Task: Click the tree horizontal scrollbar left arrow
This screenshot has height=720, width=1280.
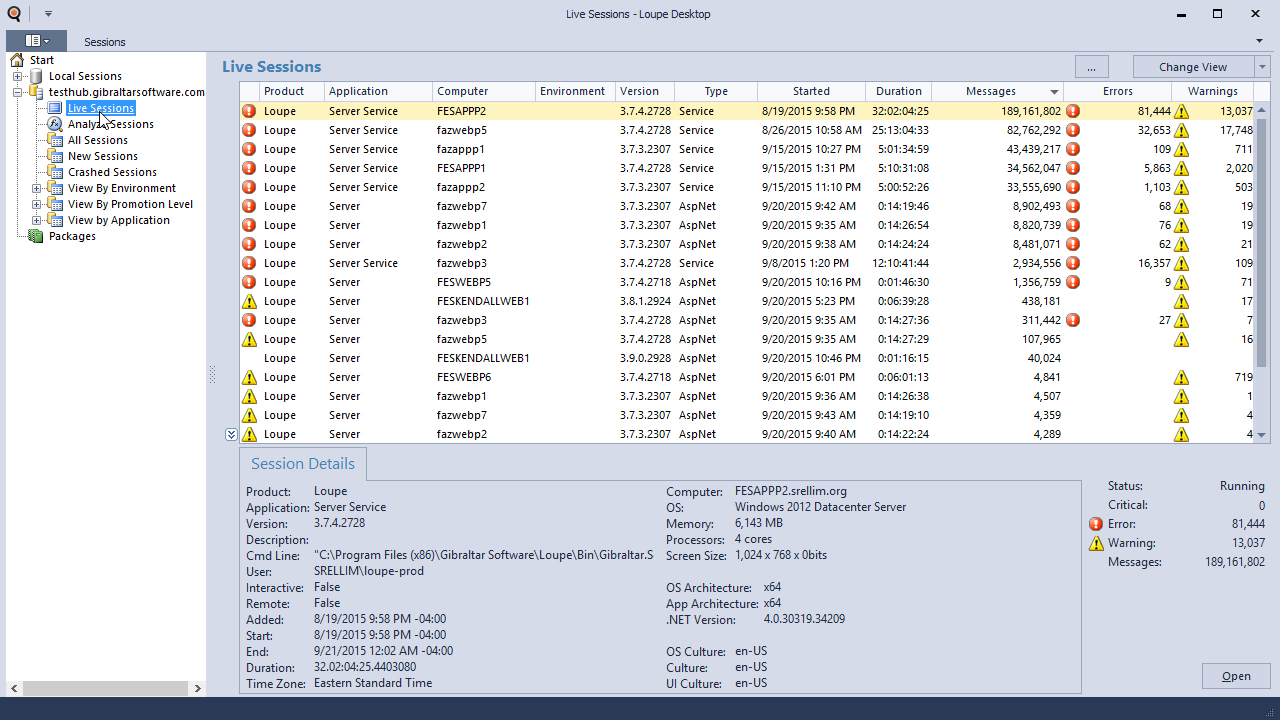Action: pyautogui.click(x=14, y=688)
